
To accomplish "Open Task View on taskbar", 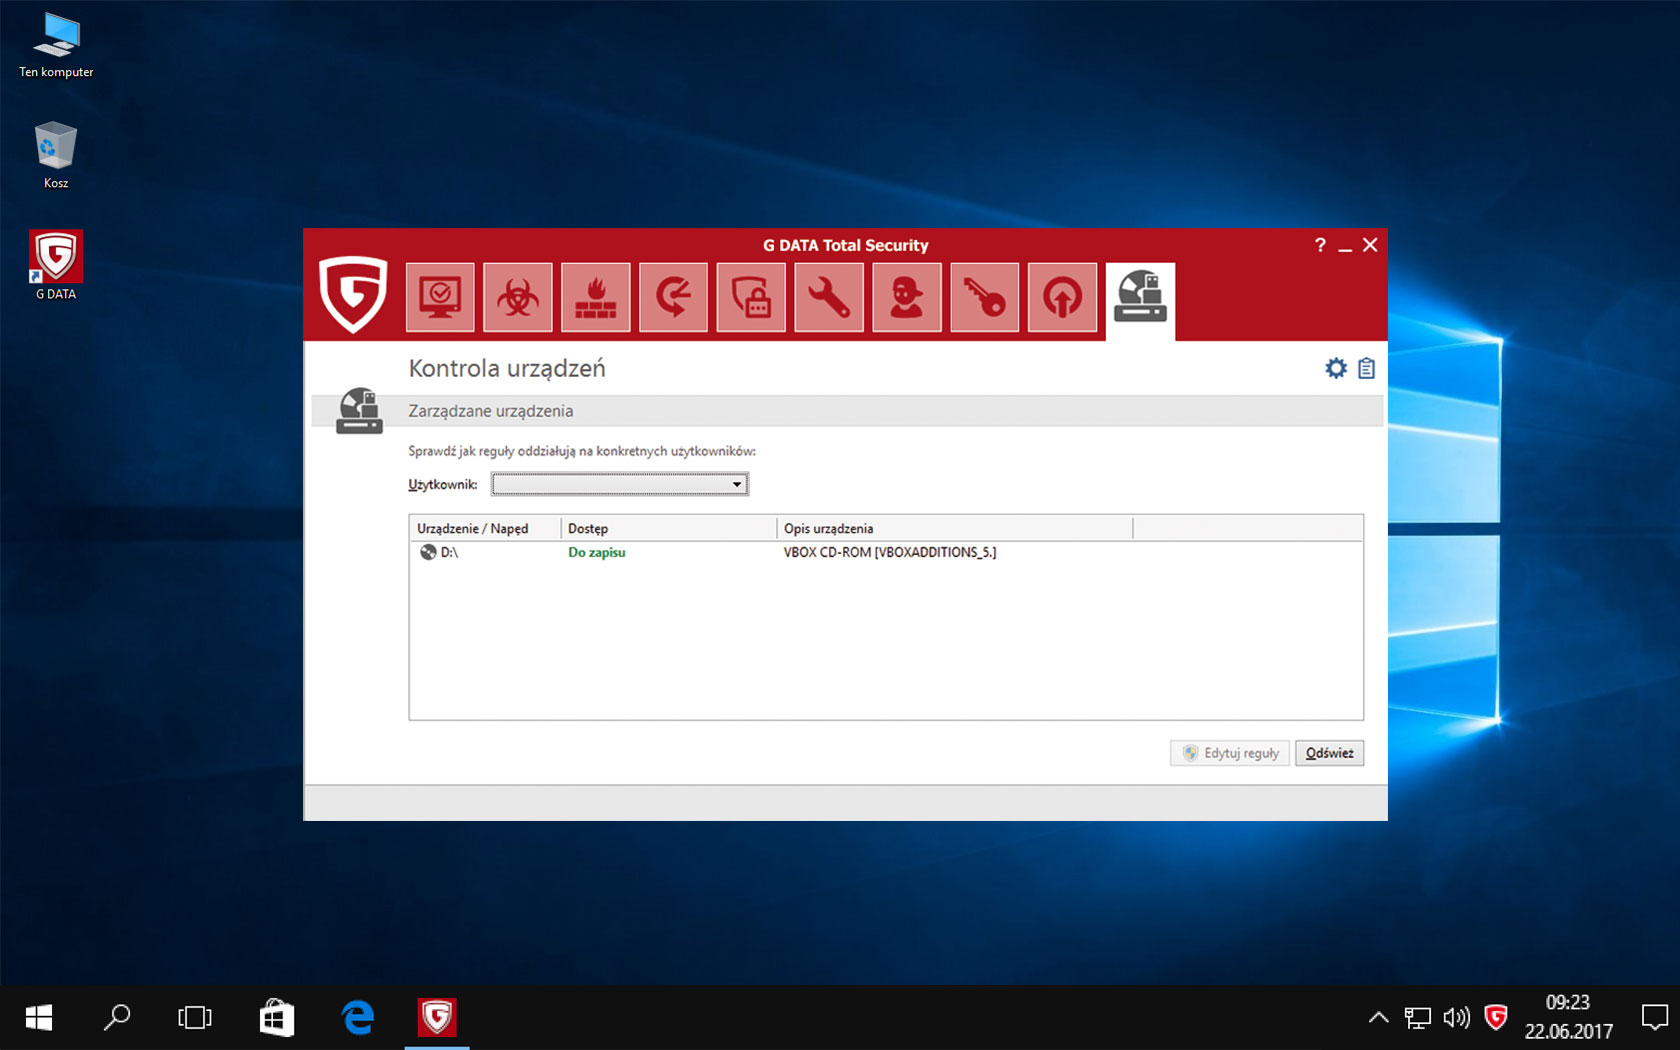I will pos(195,1018).
